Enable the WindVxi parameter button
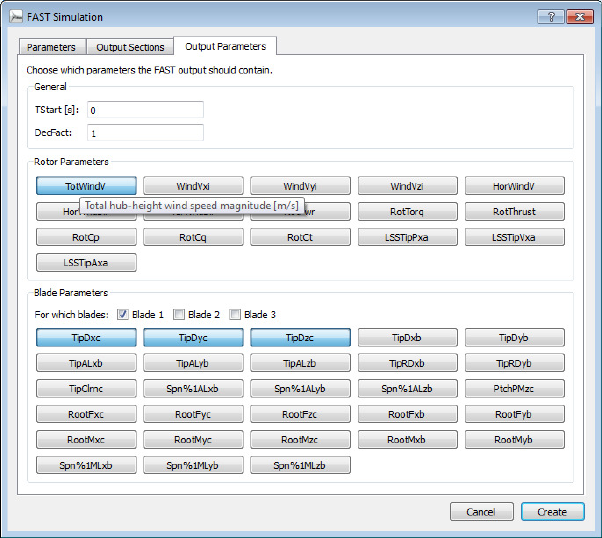Screen dimensions: 602x538 tap(193, 186)
